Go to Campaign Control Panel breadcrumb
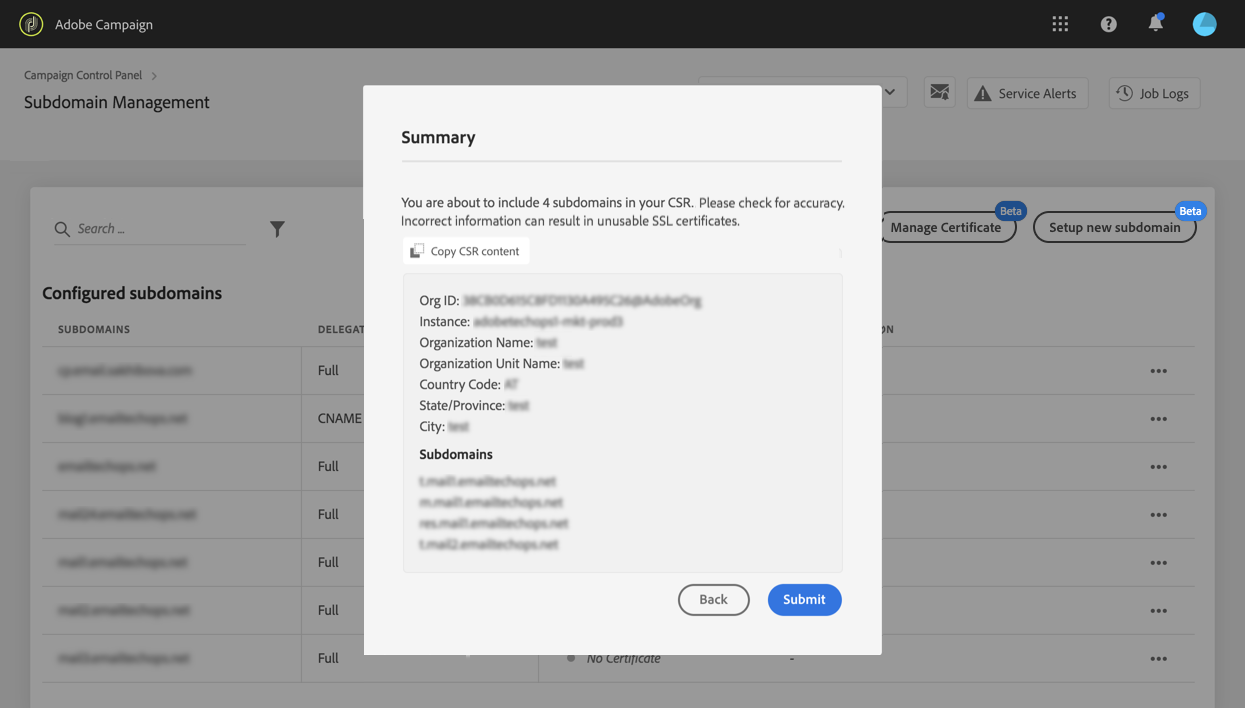Image resolution: width=1245 pixels, height=708 pixels. click(83, 75)
